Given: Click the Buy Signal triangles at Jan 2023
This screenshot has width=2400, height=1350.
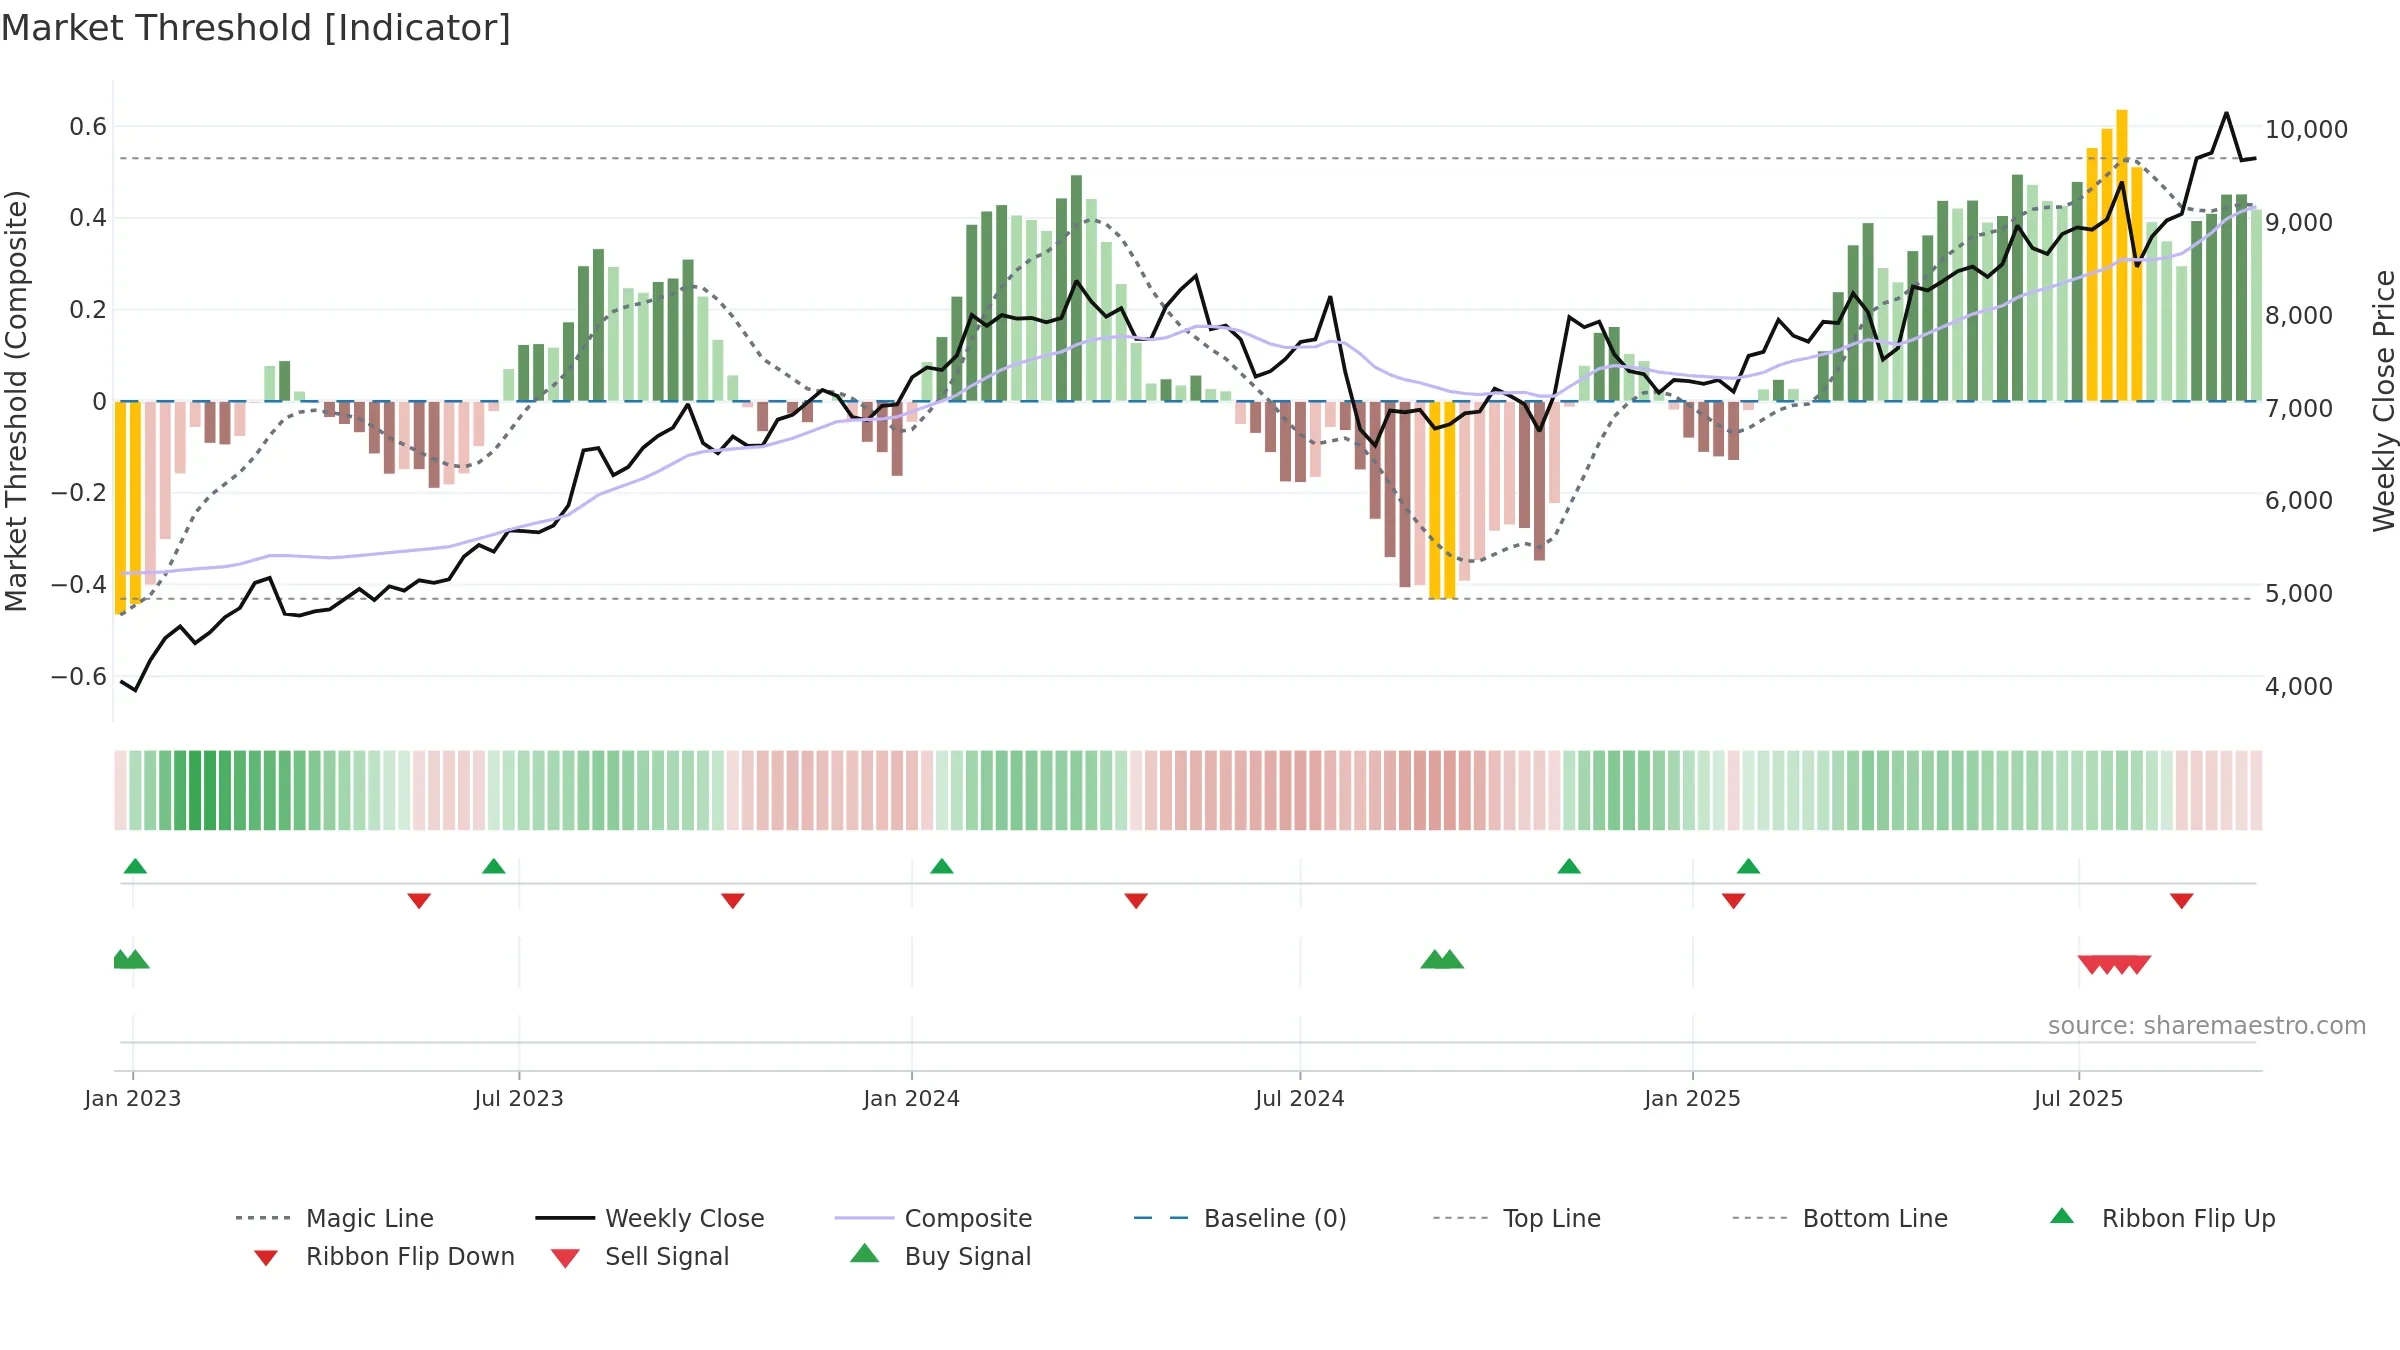Looking at the screenshot, I should 131,959.
